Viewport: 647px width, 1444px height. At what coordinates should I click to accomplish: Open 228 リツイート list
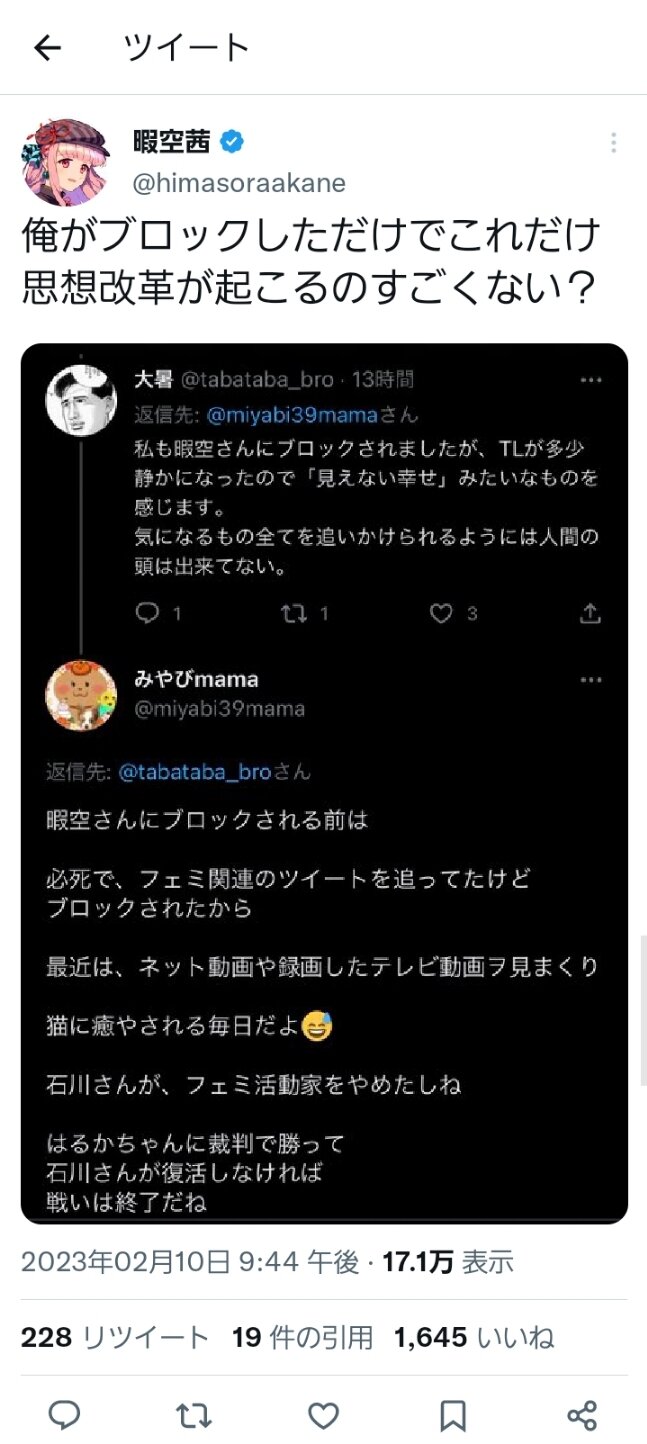pyautogui.click(x=115, y=1337)
